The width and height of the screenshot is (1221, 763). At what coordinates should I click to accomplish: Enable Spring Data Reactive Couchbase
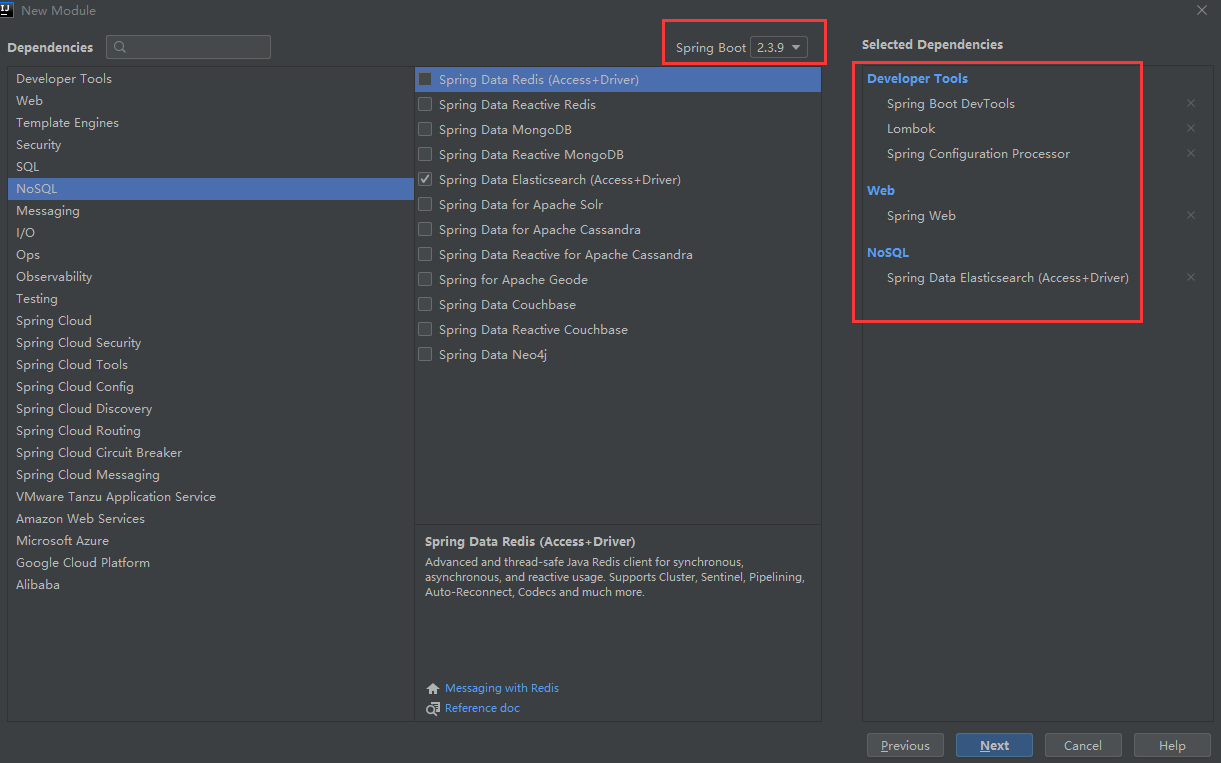(425, 329)
